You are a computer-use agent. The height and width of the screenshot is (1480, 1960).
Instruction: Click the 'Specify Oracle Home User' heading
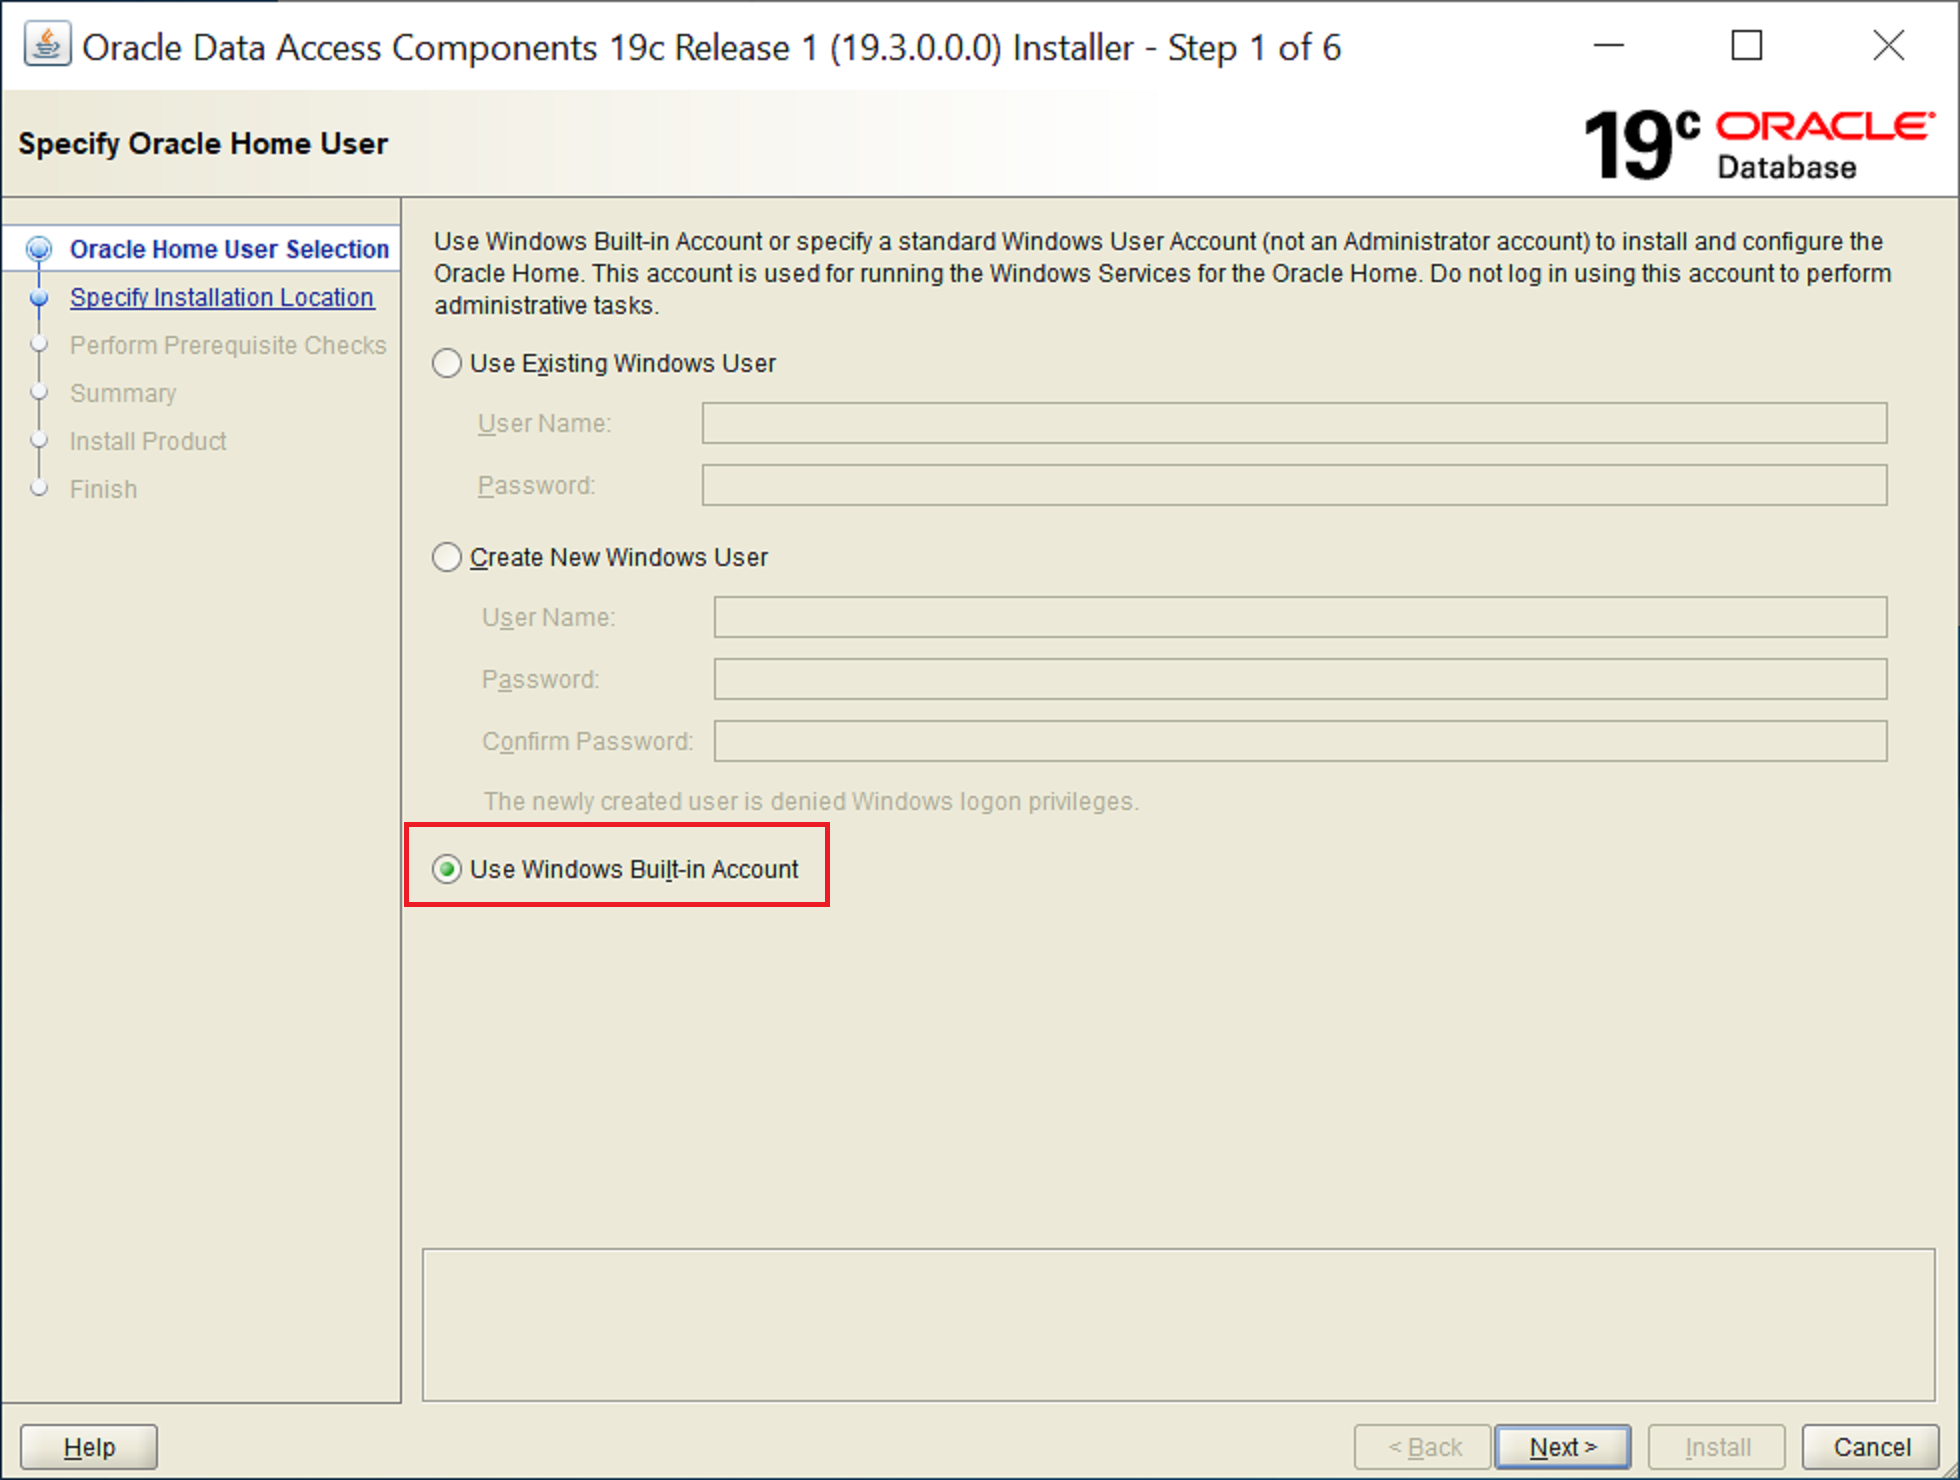click(x=203, y=143)
